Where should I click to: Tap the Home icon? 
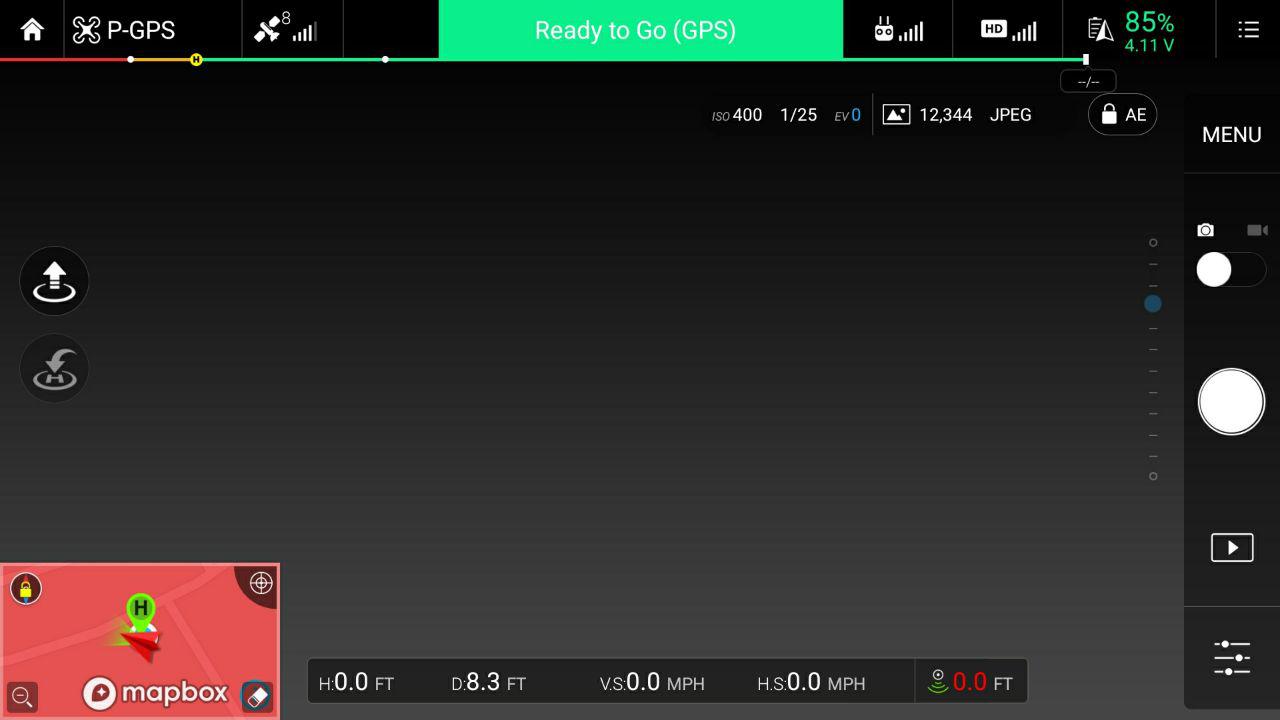32,30
